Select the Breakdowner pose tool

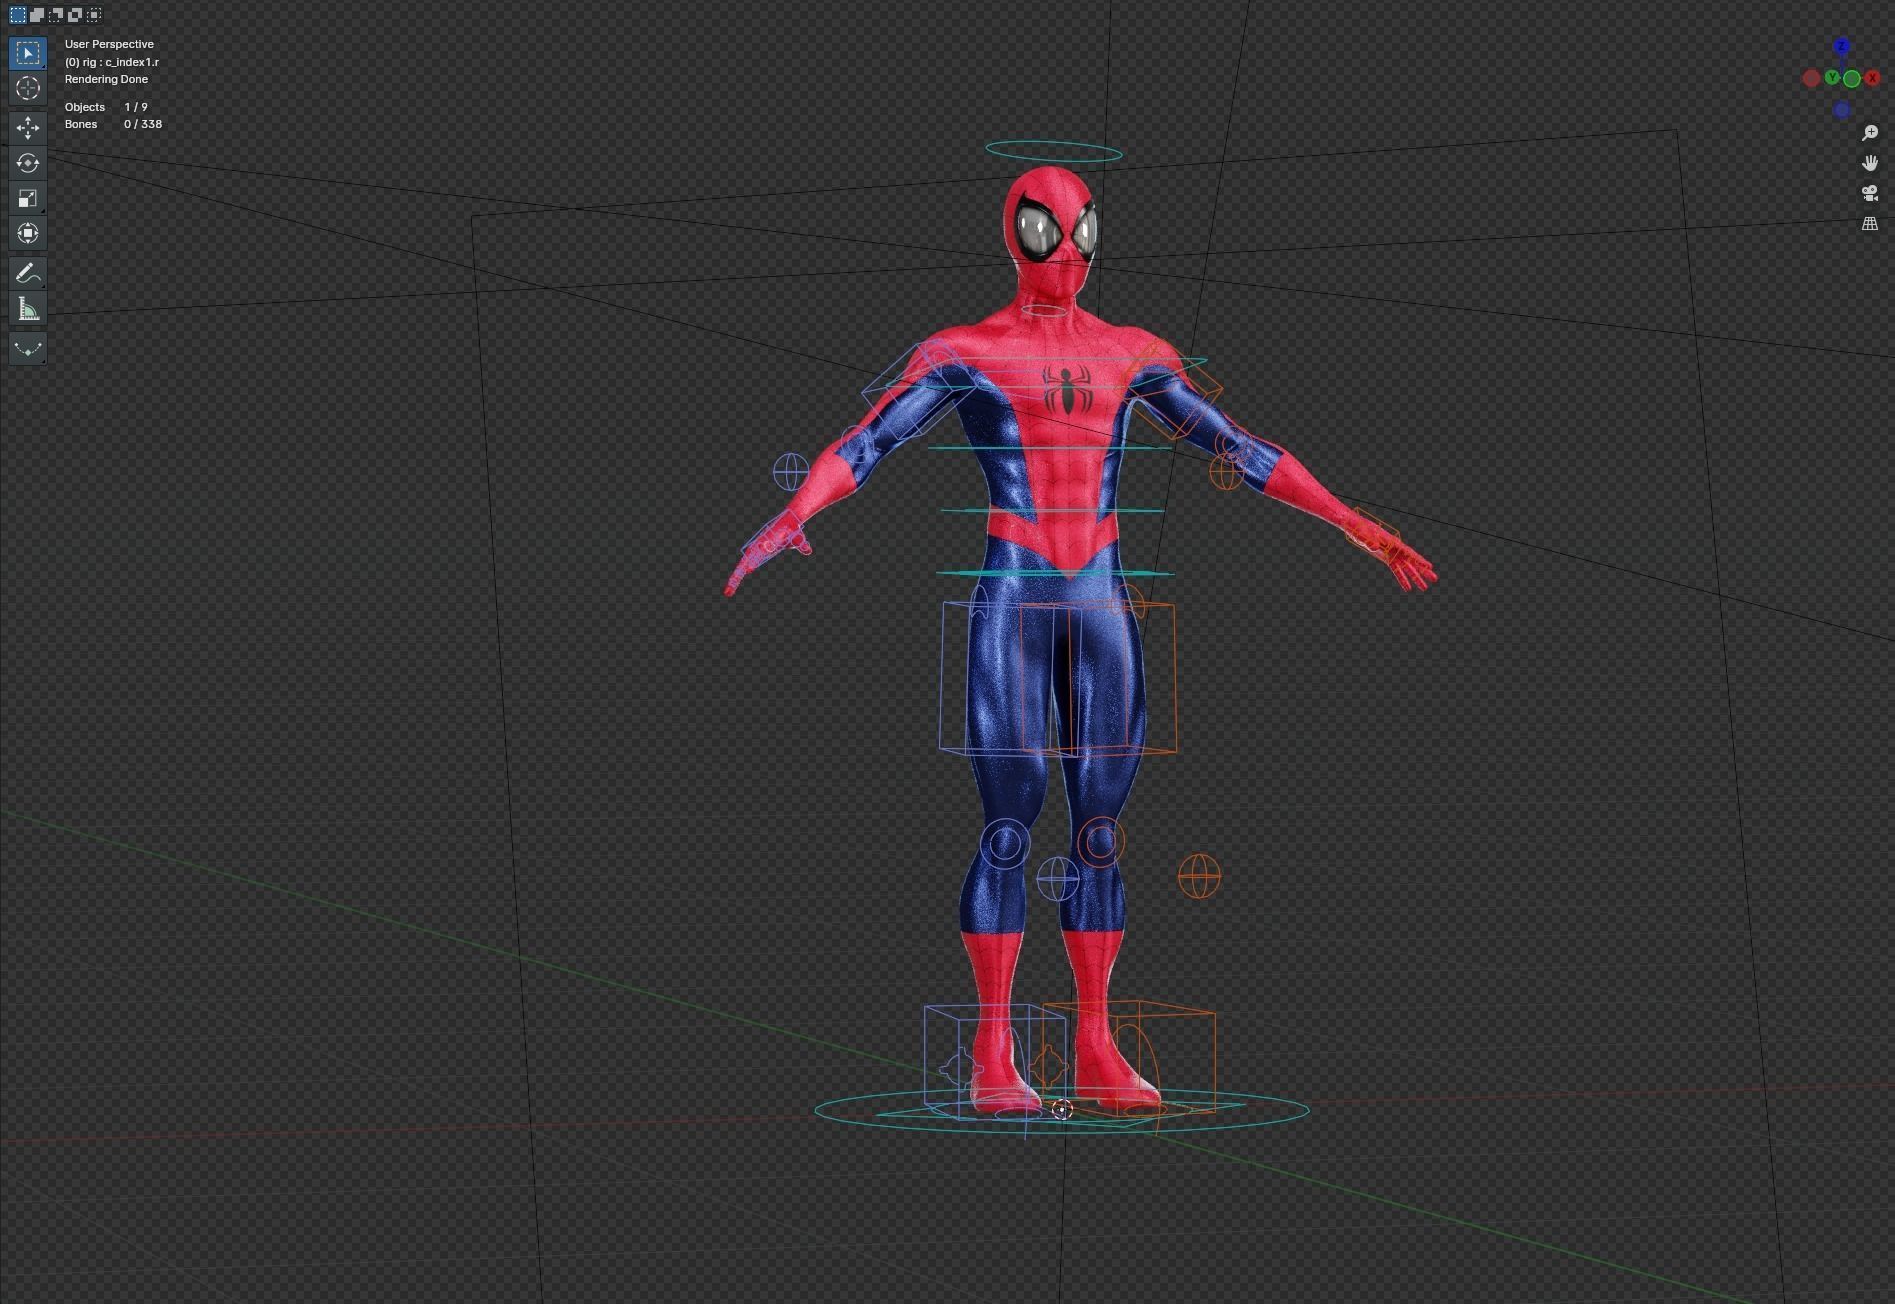(x=28, y=348)
